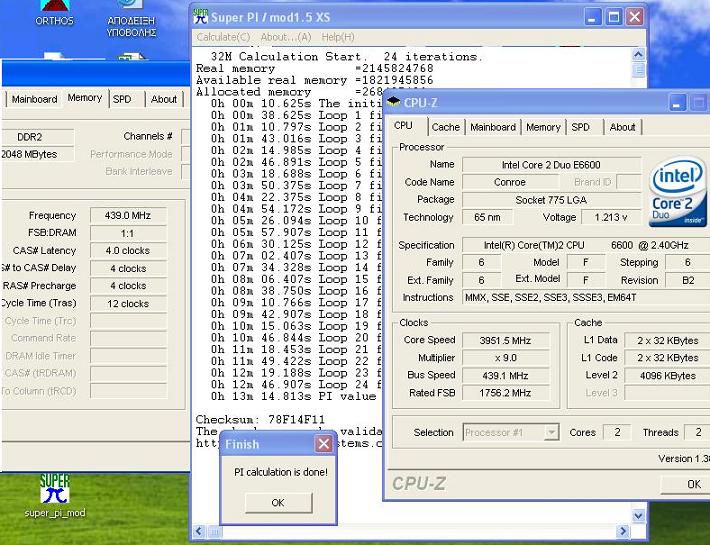The height and width of the screenshot is (545, 710).
Task: Click OK in the Finish dialog
Action: (278, 502)
